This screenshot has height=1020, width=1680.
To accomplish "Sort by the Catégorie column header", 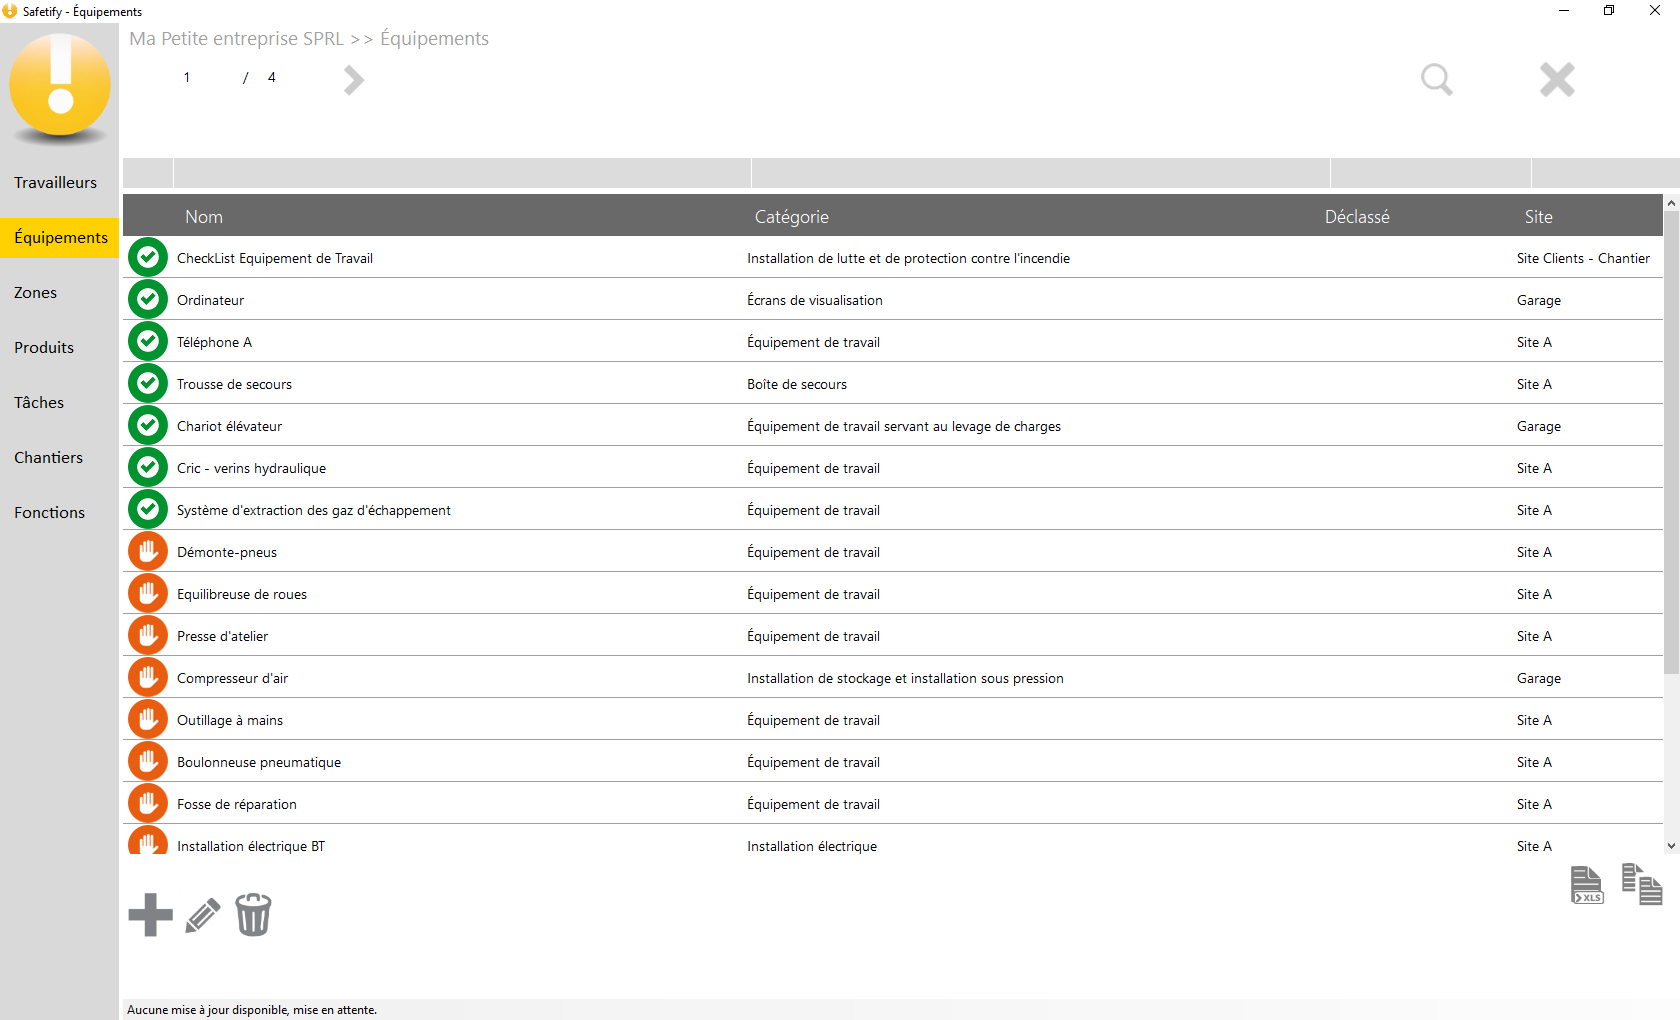I will pos(791,217).
